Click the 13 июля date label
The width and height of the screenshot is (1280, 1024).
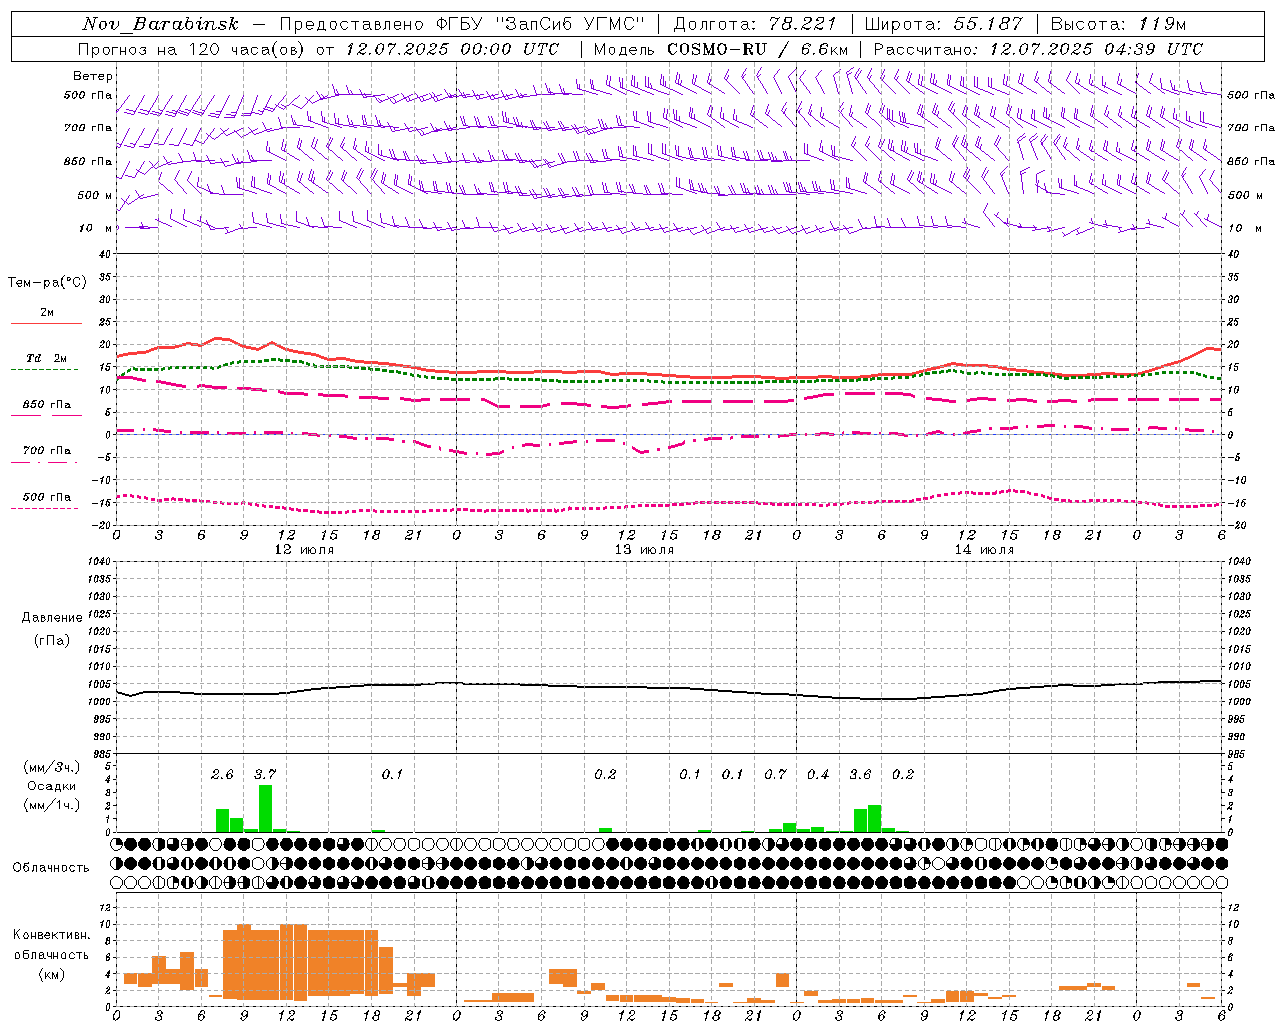pyautogui.click(x=644, y=550)
